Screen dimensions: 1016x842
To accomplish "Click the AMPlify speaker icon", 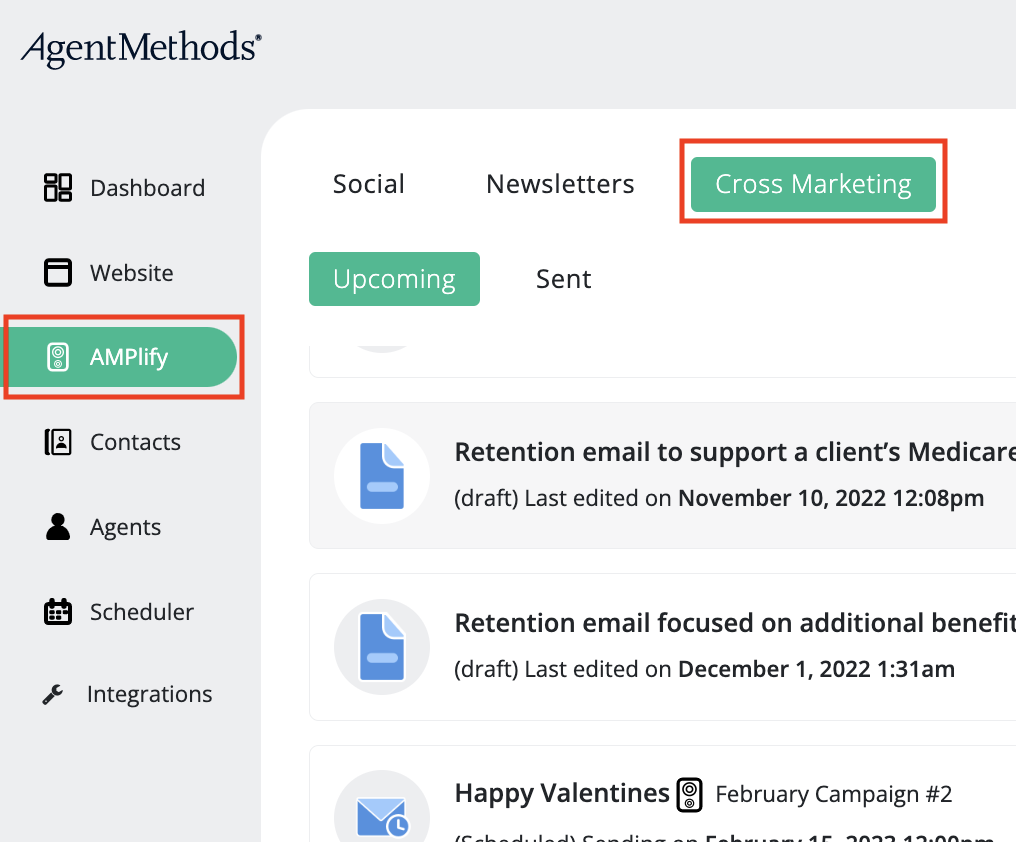I will (58, 356).
